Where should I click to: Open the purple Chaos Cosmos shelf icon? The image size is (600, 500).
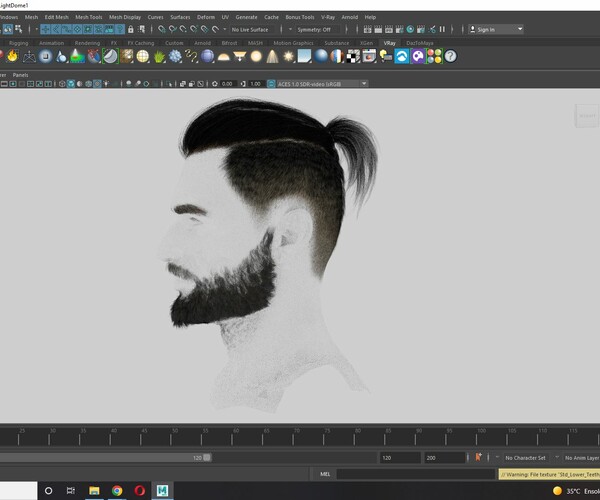coord(418,56)
